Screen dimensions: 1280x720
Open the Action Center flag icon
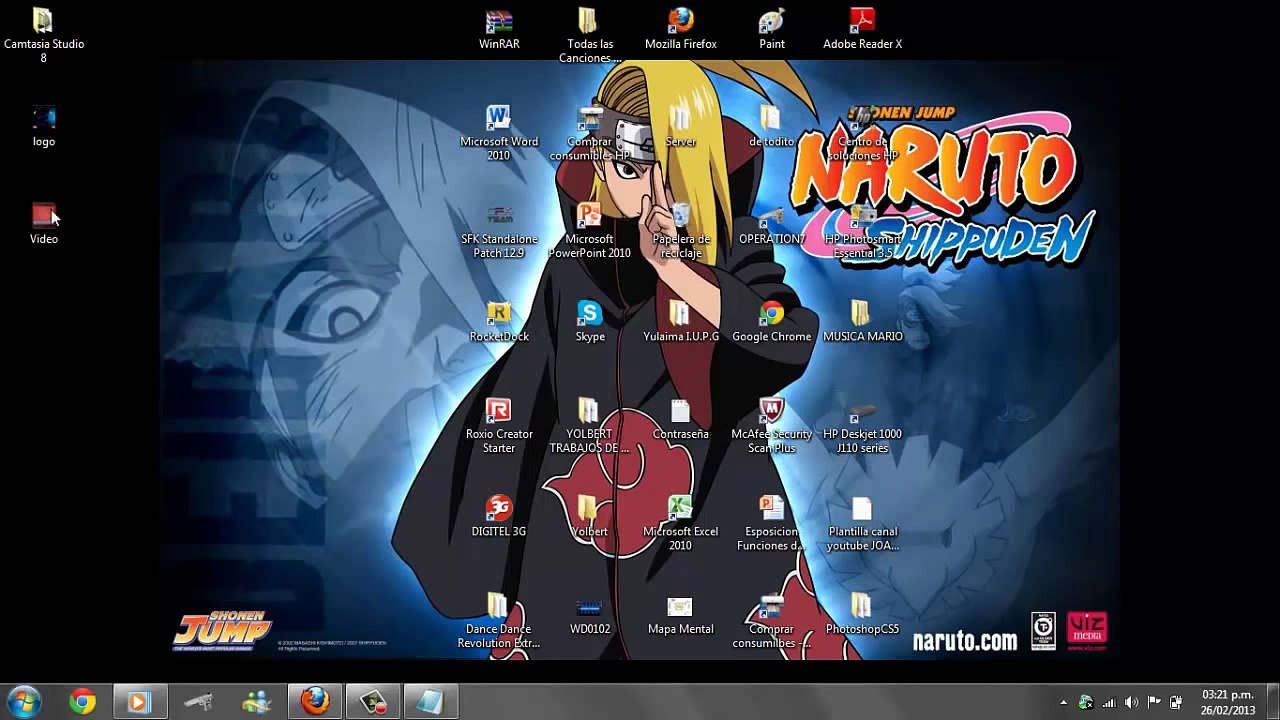coord(1154,702)
